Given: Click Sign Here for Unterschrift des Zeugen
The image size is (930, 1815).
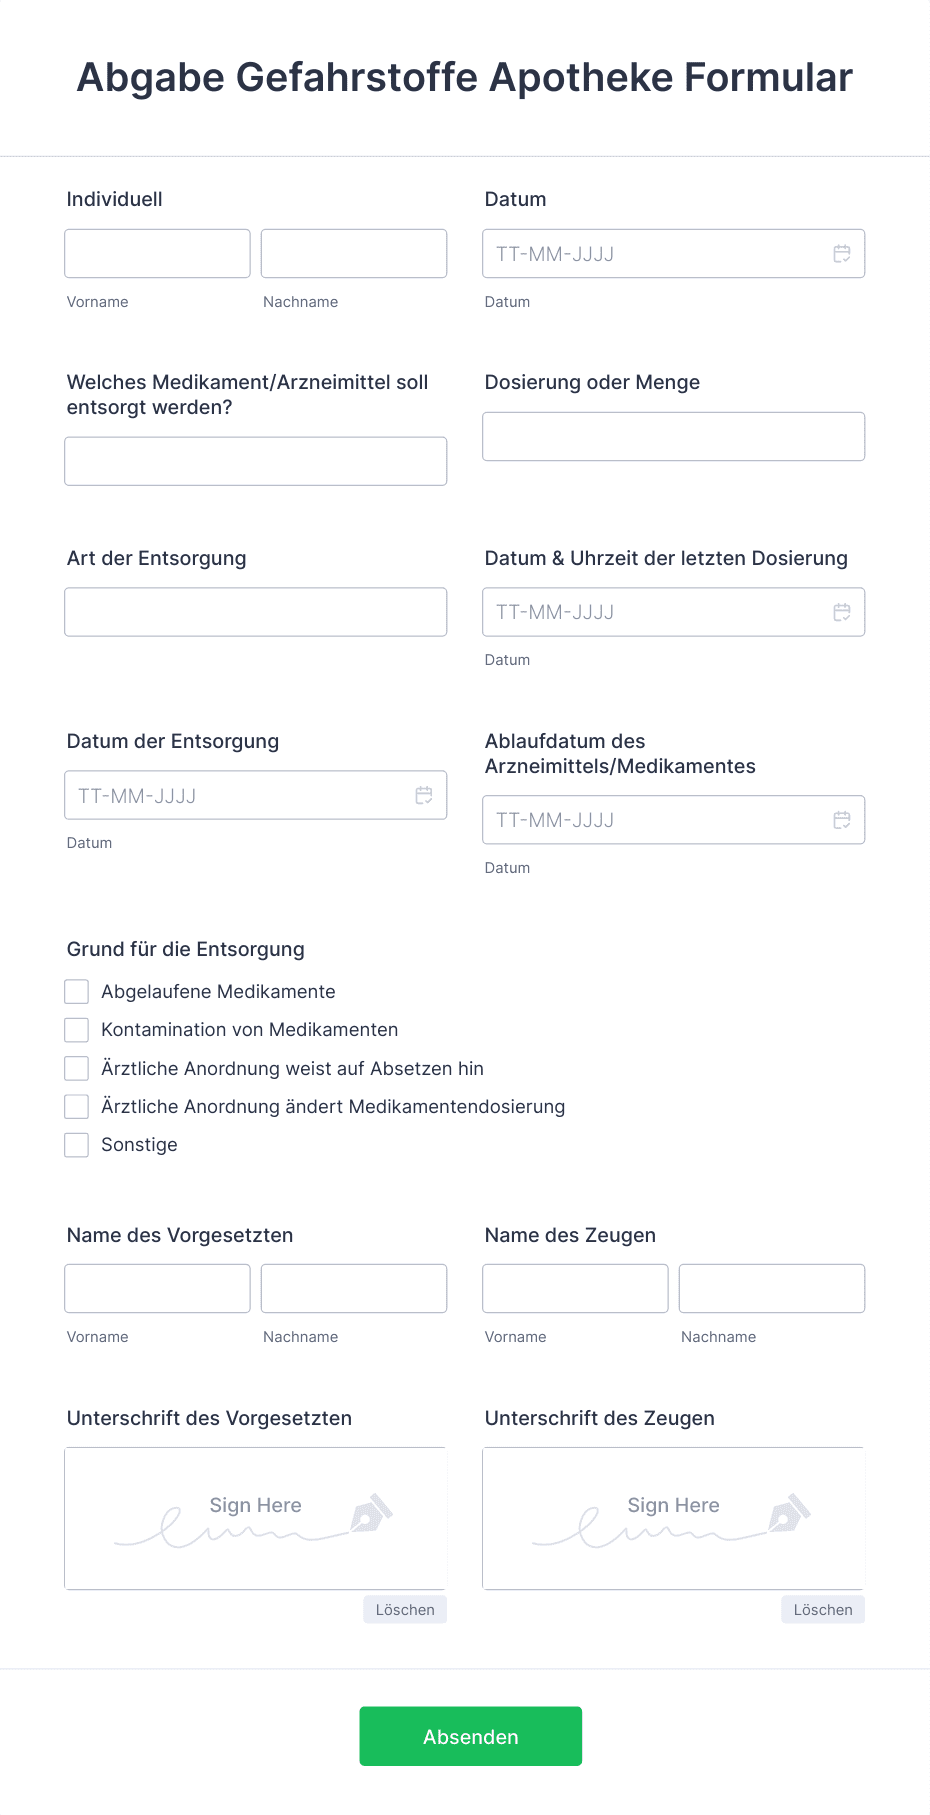Looking at the screenshot, I should (x=673, y=1505).
